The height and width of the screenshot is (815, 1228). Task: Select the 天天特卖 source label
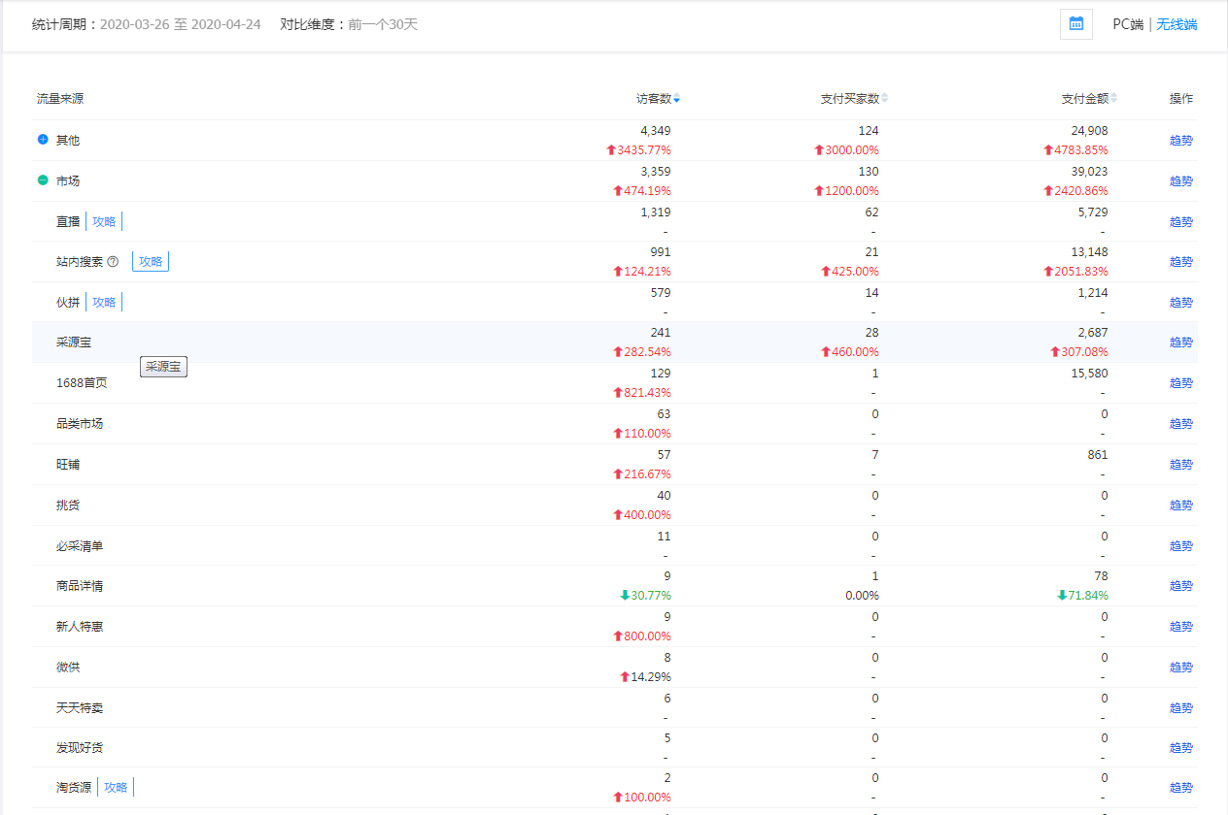coord(79,708)
